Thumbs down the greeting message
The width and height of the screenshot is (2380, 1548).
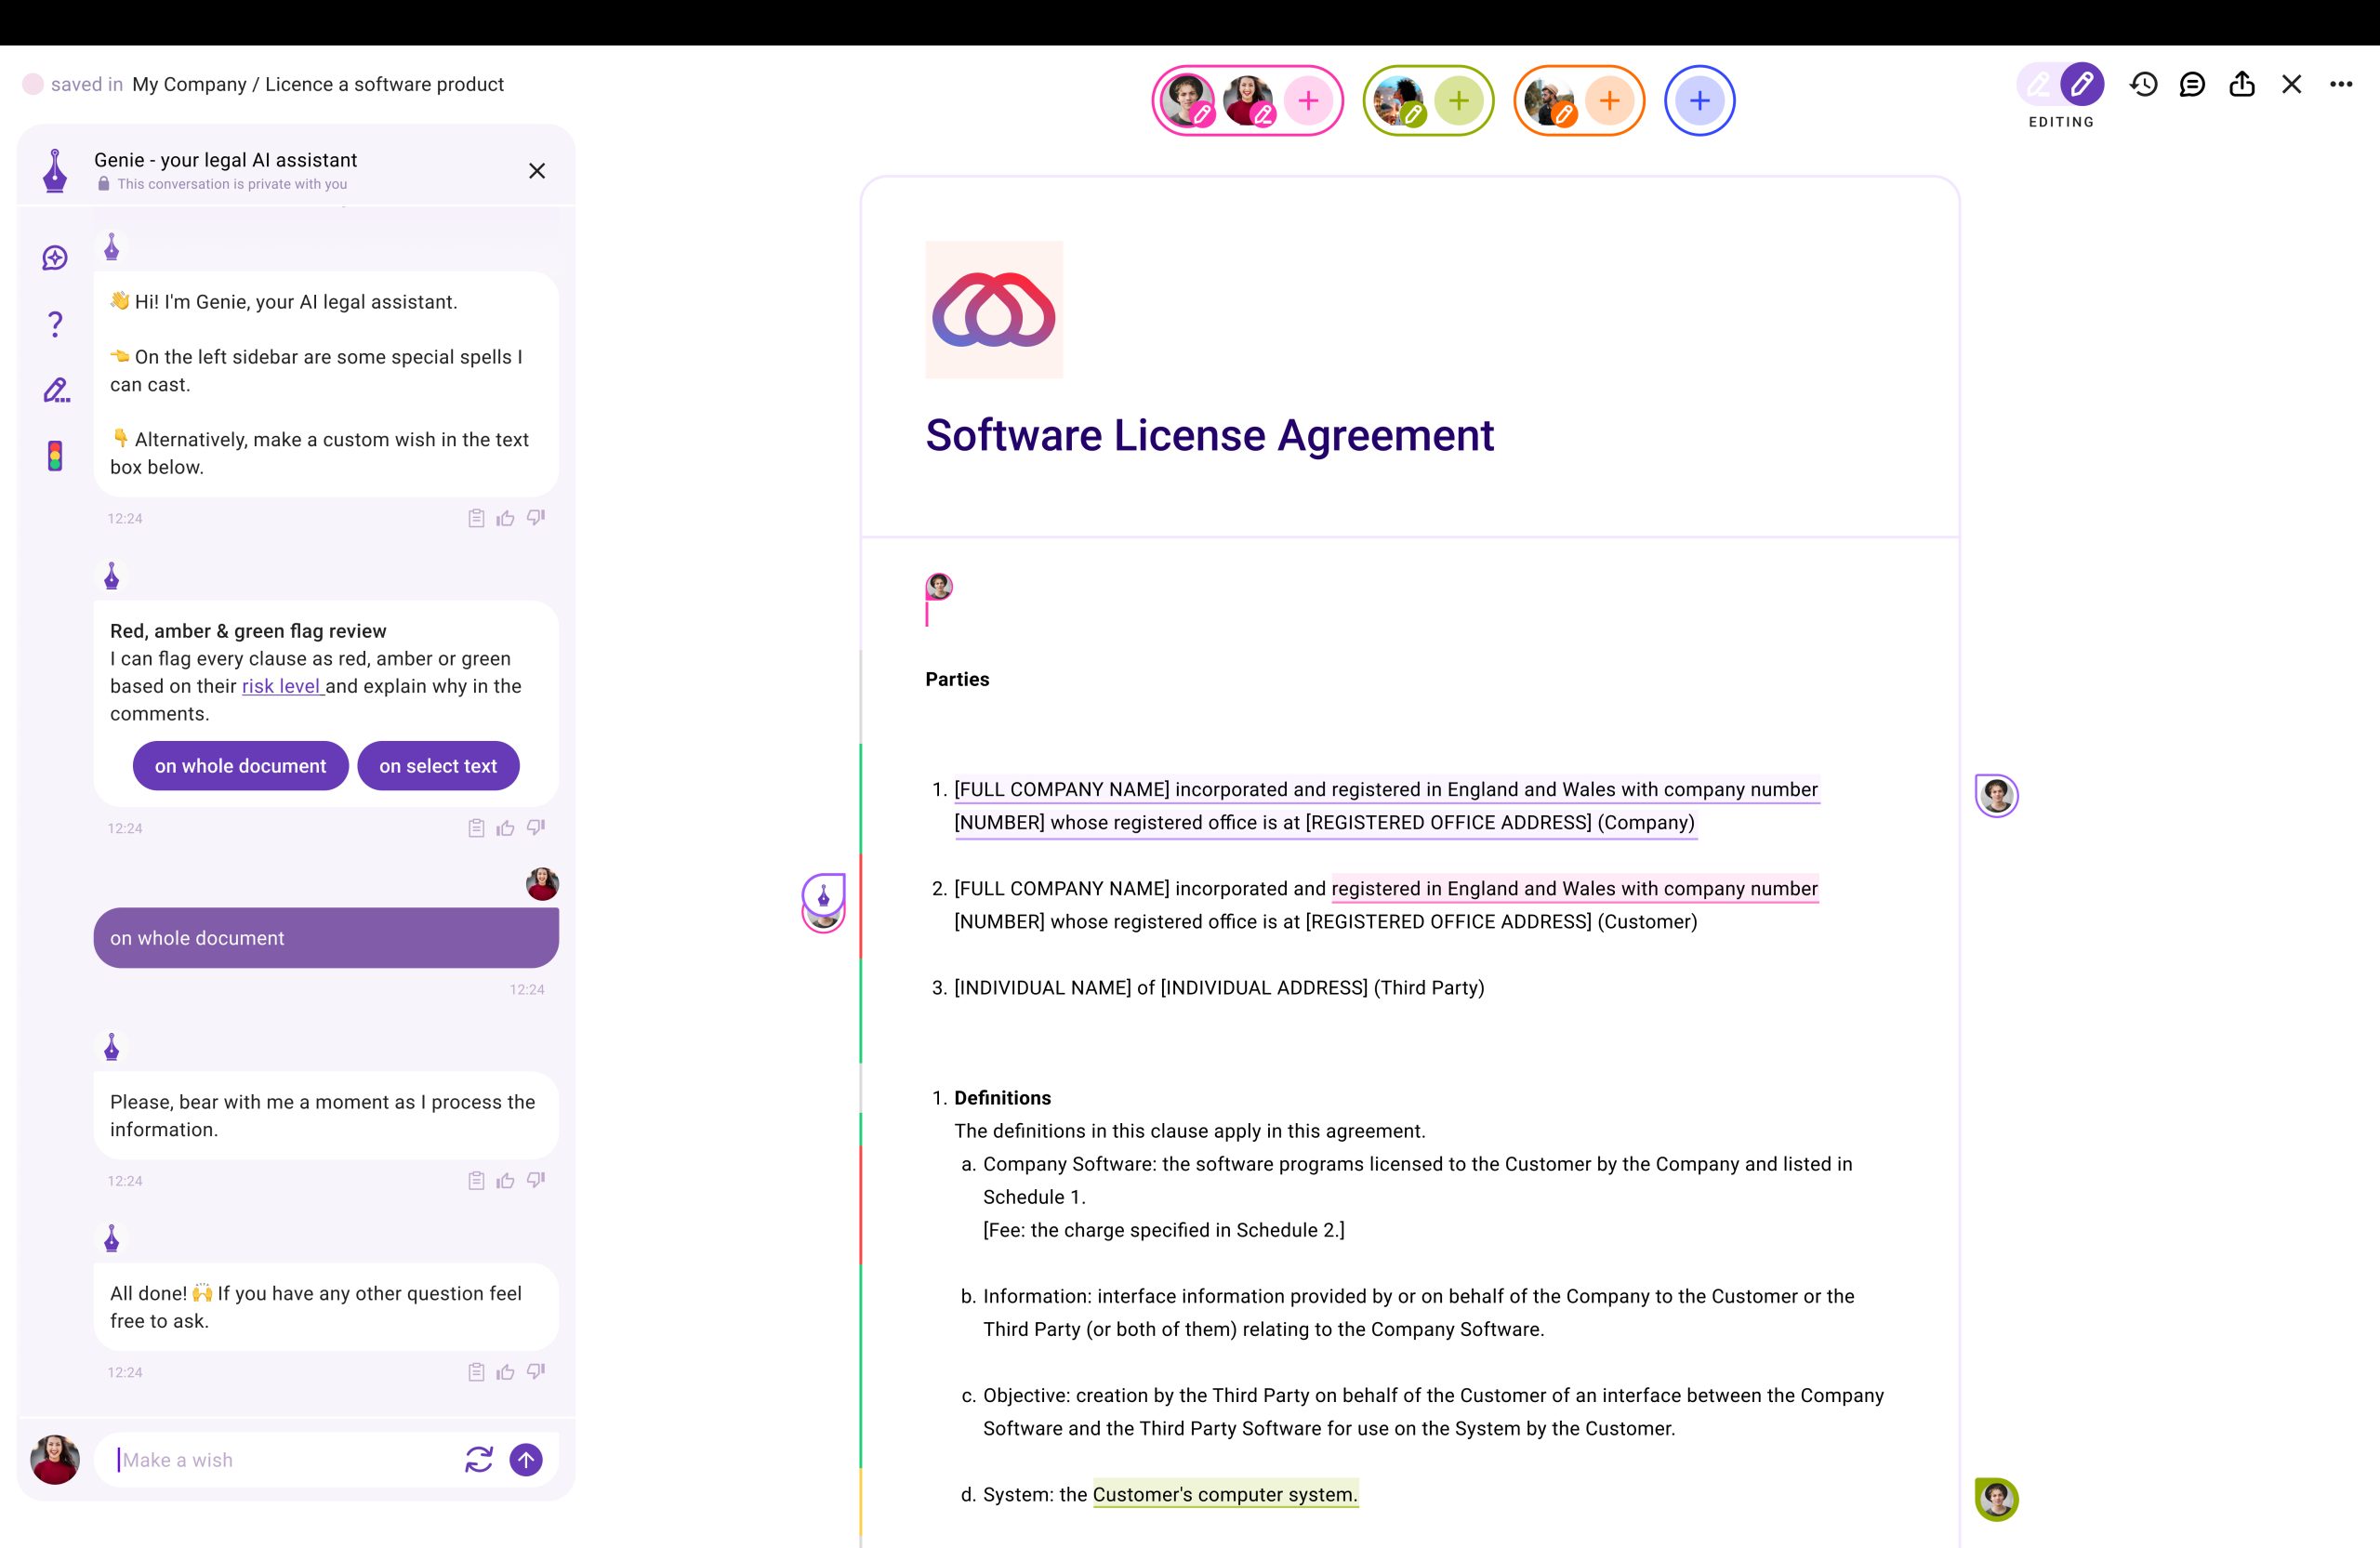(536, 518)
